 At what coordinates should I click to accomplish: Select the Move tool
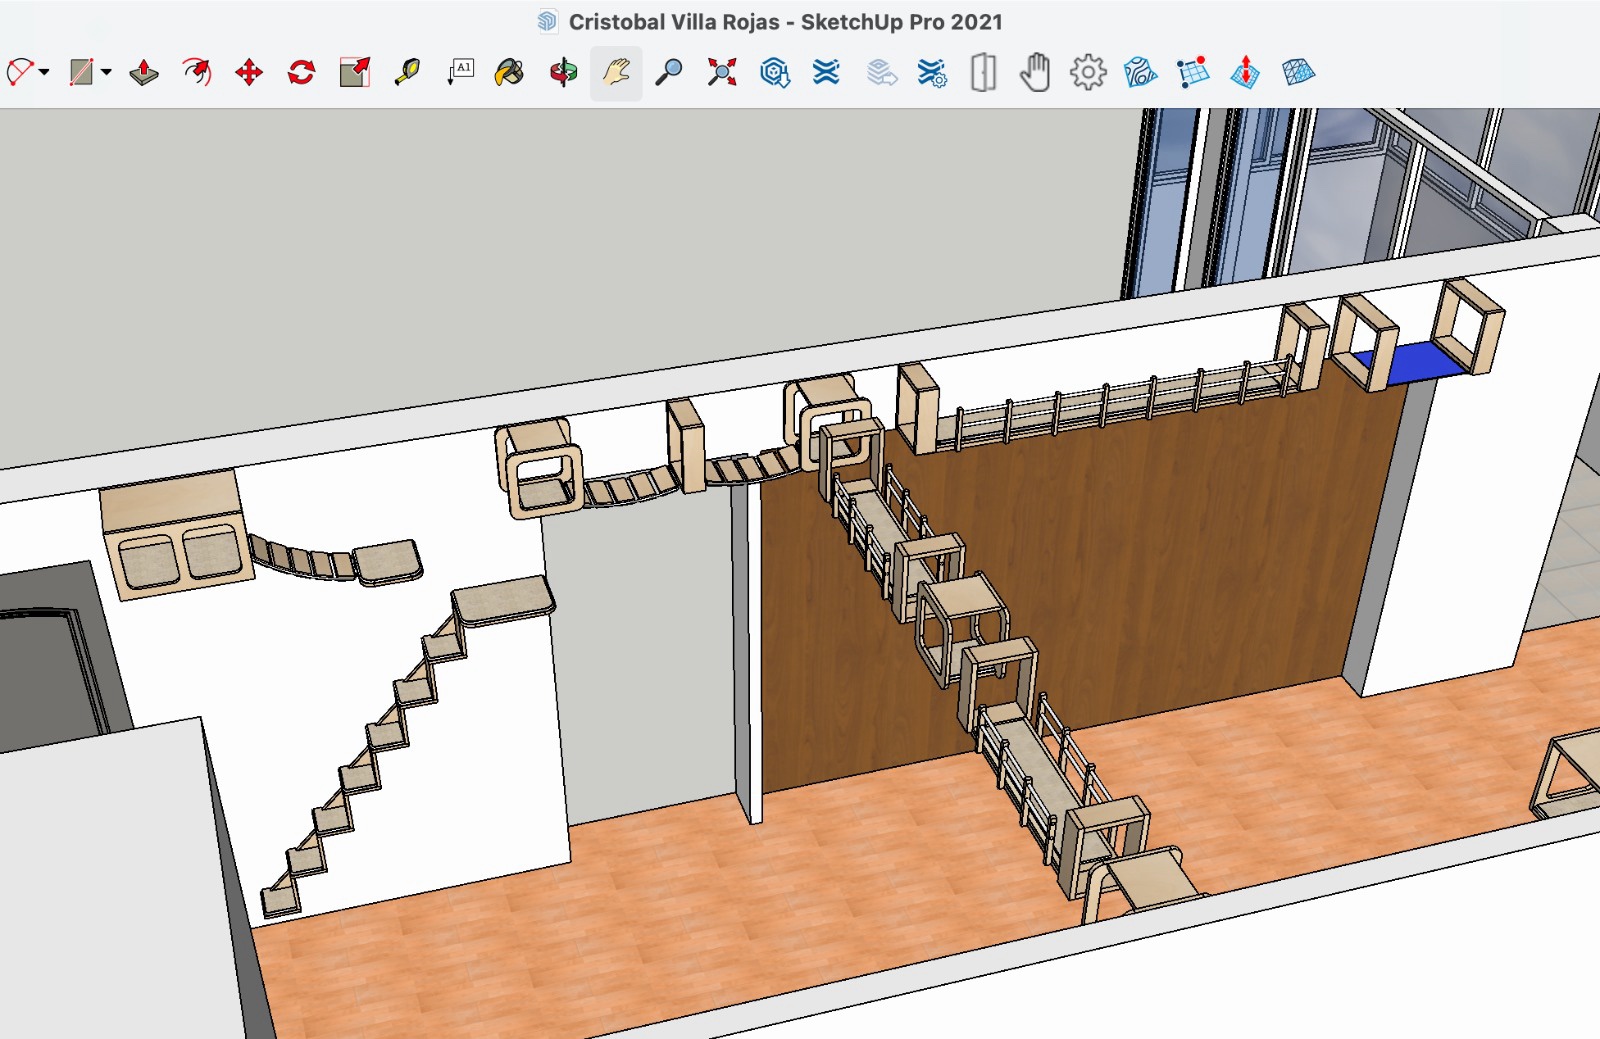(249, 72)
